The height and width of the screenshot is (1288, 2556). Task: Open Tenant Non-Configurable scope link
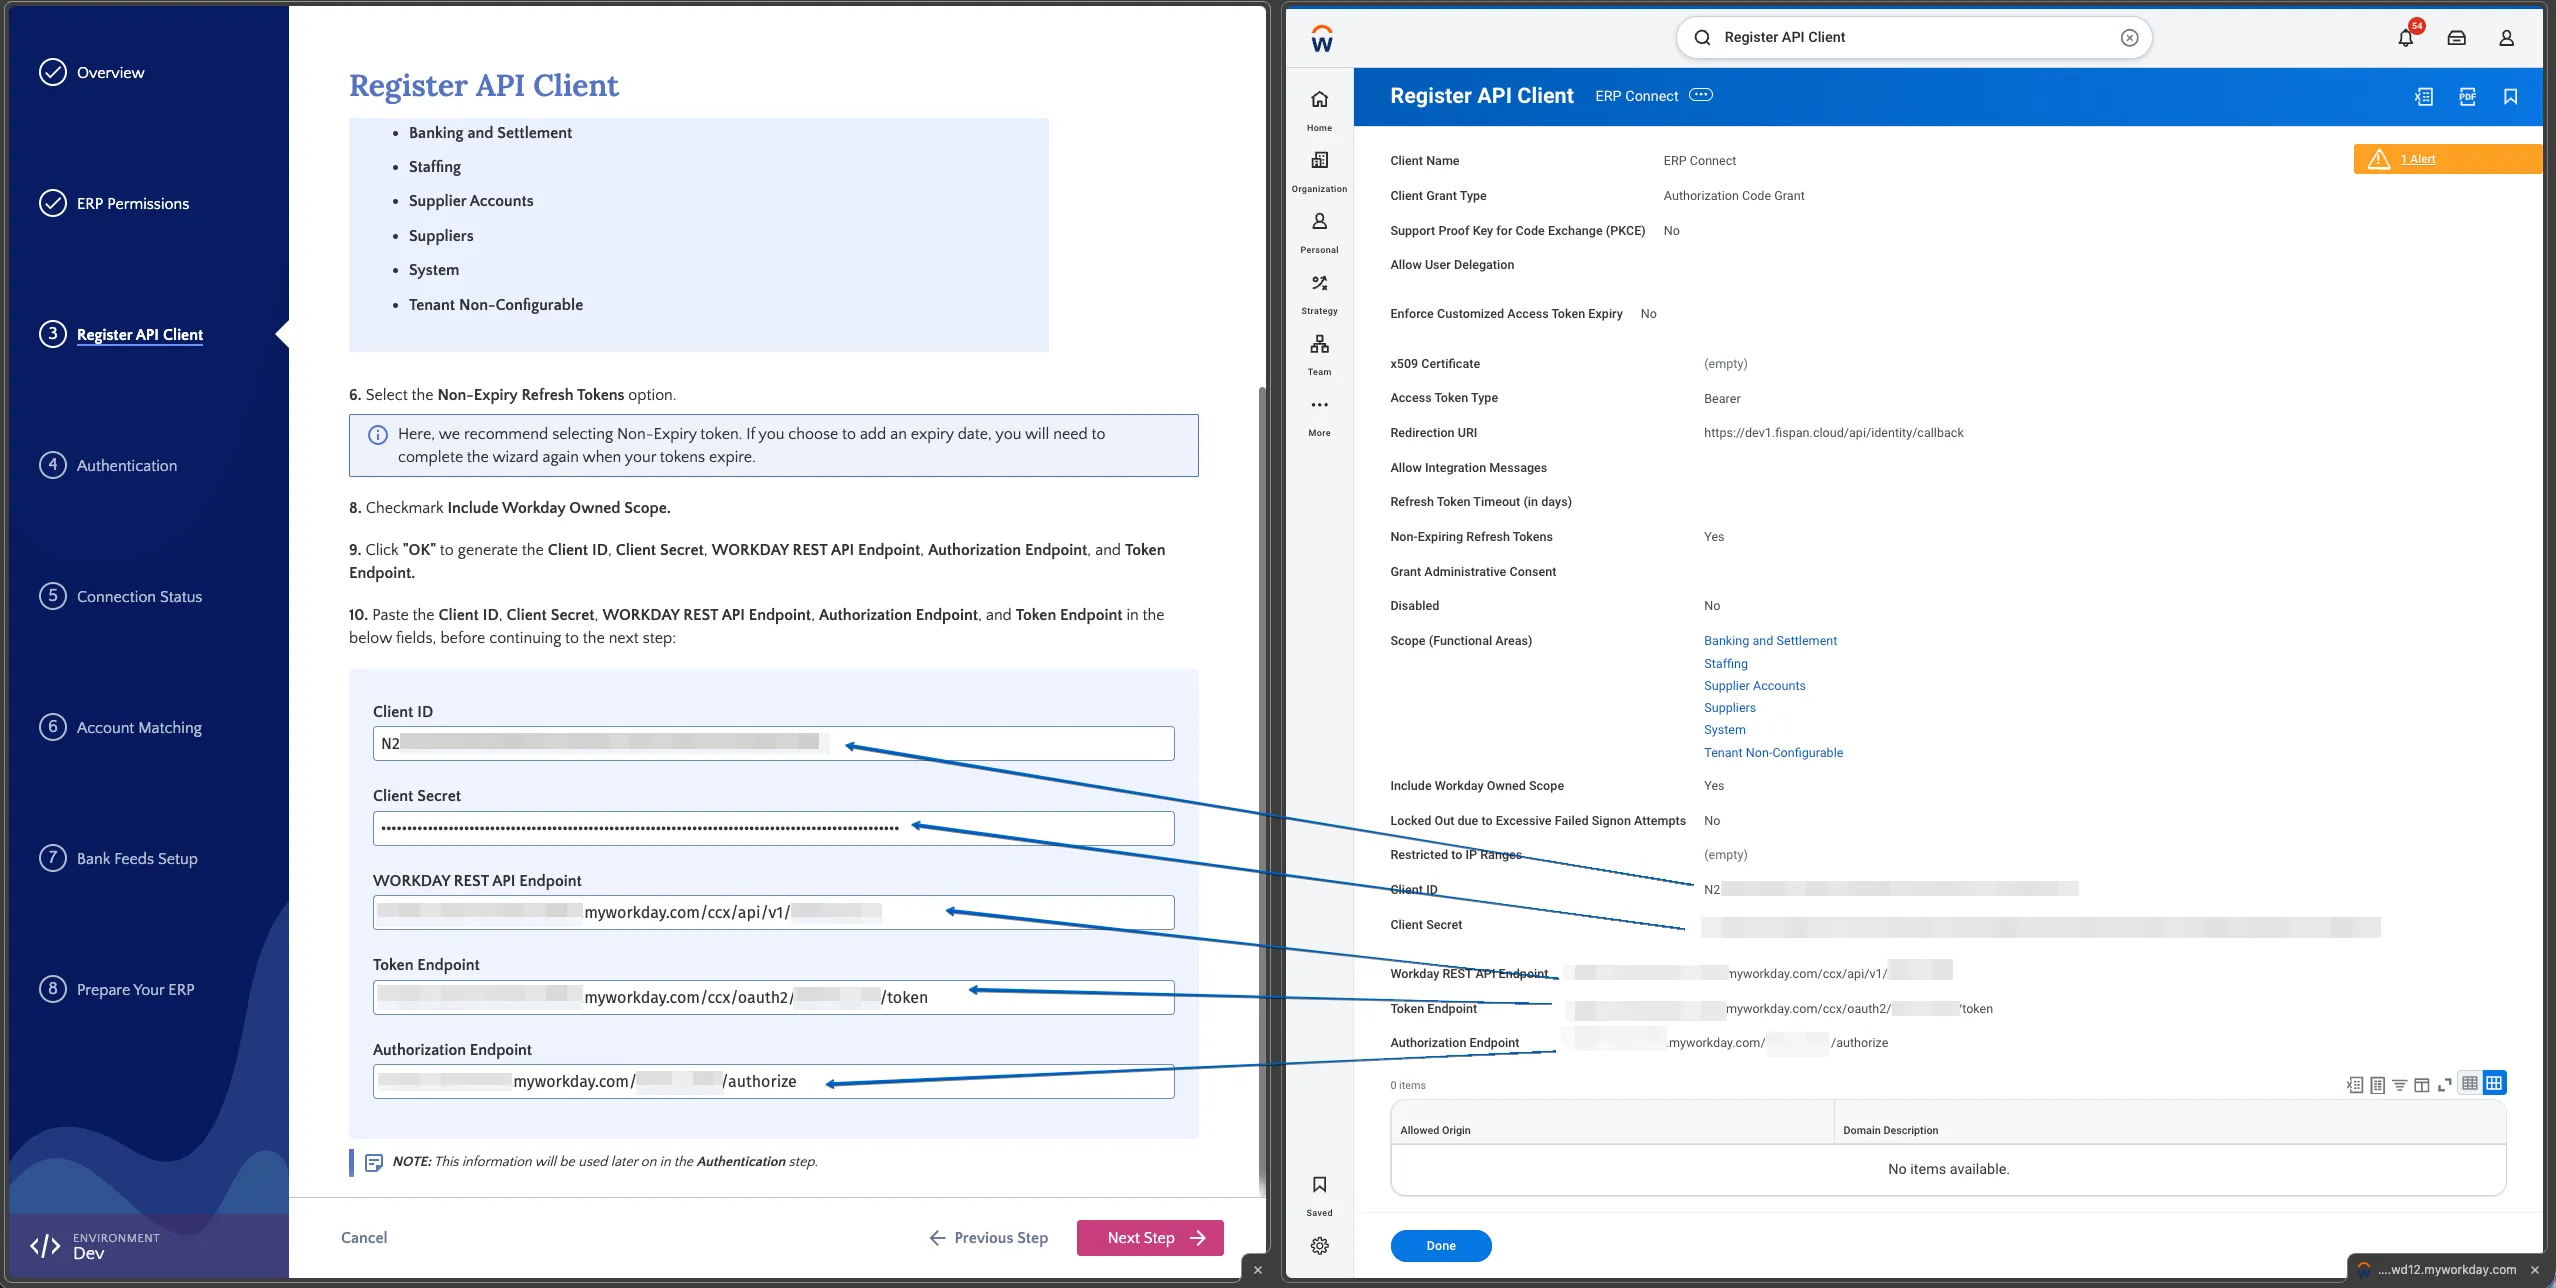coord(1773,753)
